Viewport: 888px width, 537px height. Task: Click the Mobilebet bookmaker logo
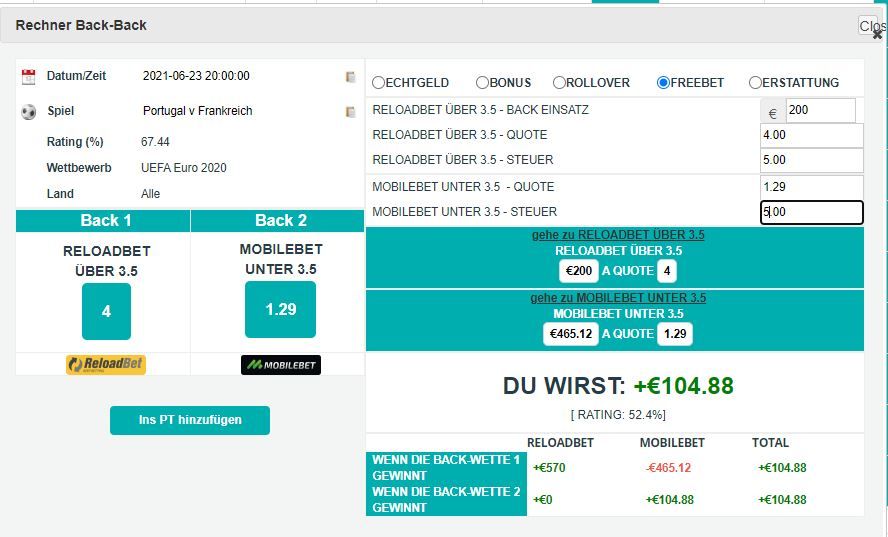tap(281, 365)
